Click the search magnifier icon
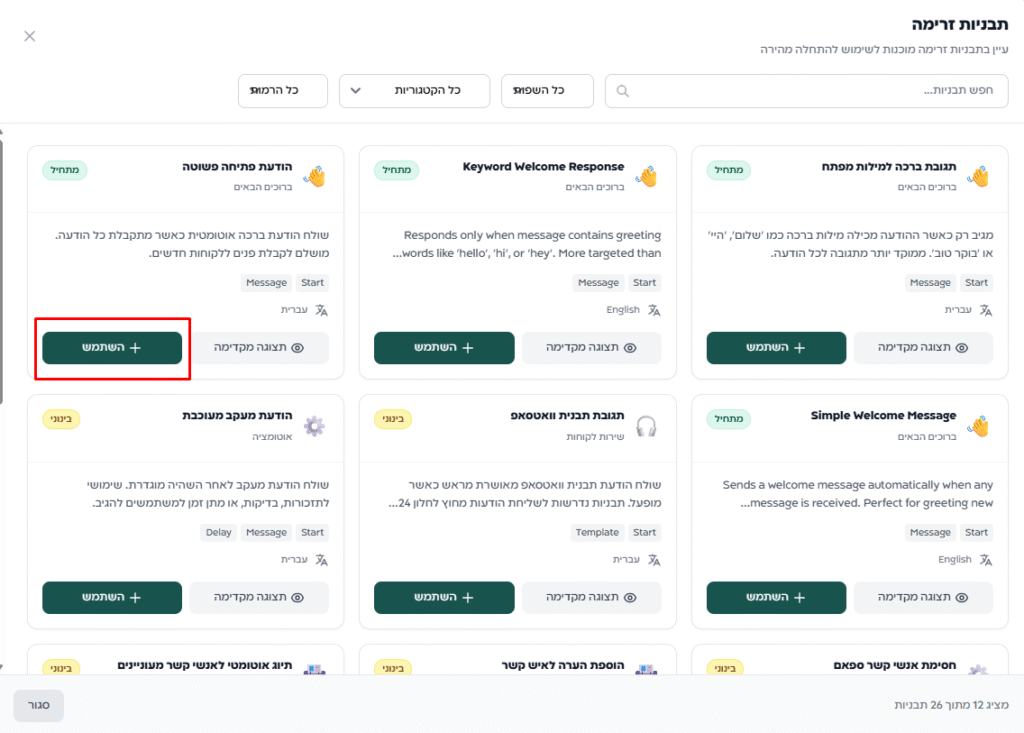Viewport: 1024px width, 733px height. coord(623,91)
